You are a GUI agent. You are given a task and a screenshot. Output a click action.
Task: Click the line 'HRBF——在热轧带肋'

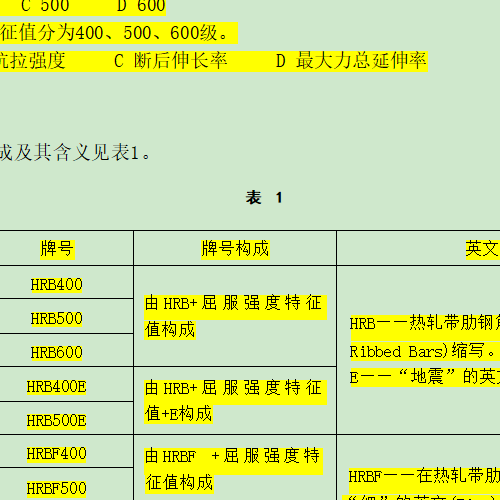click(x=424, y=476)
